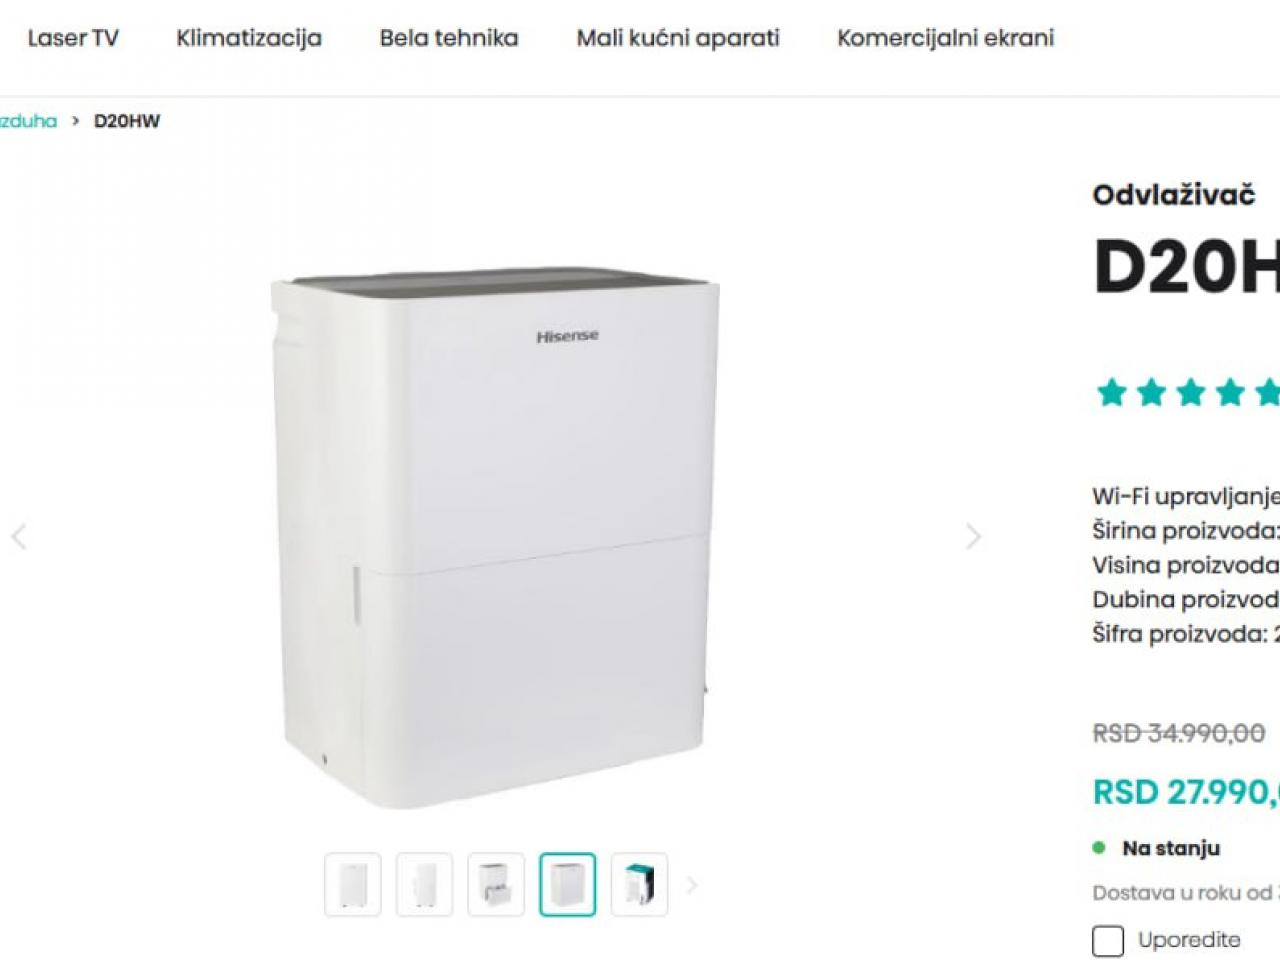This screenshot has height=960, width=1280.
Task: Tick the Uporedite compare checkbox
Action: [1108, 941]
